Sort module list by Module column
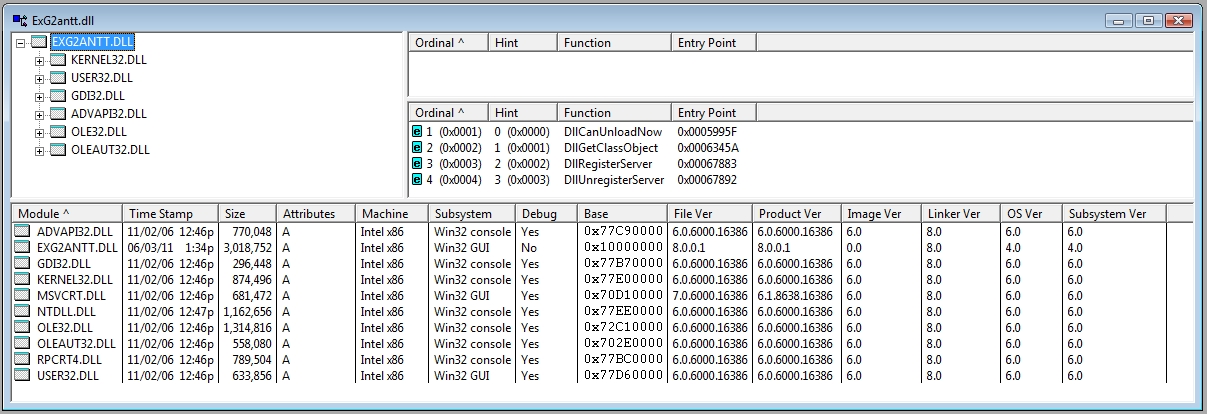Viewport: 1207px width, 414px height. tap(66, 214)
